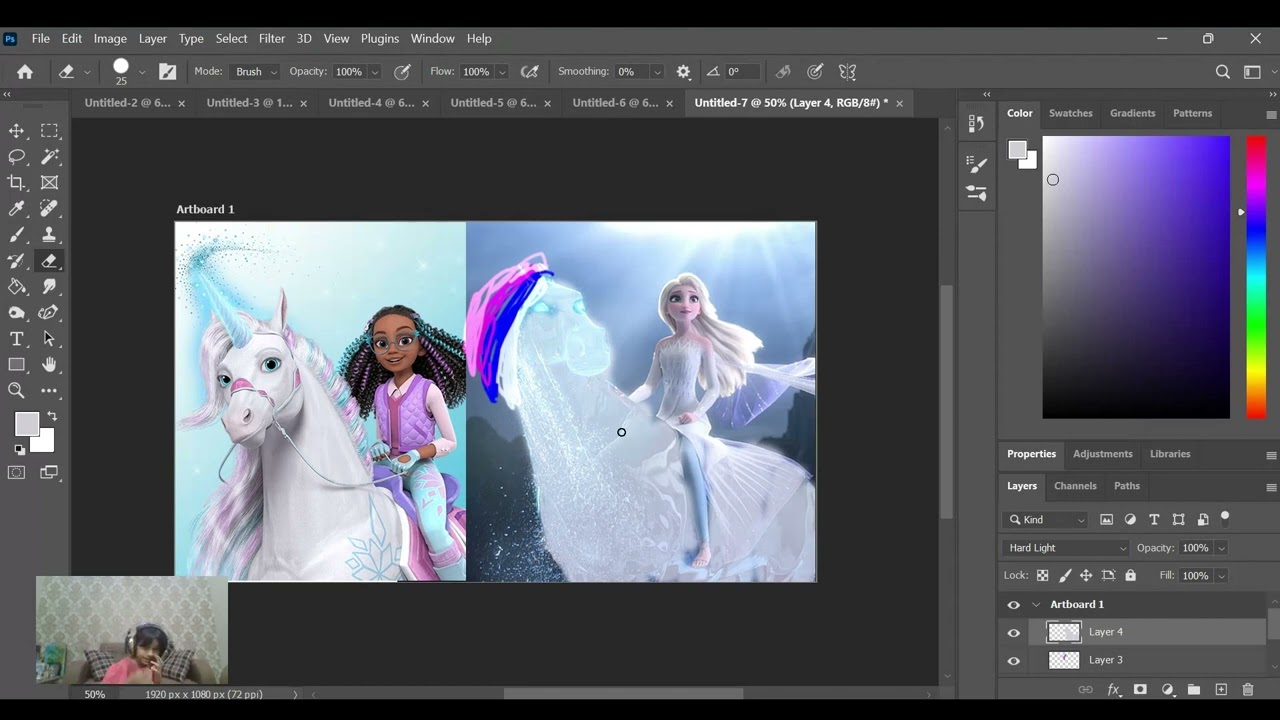Viewport: 1280px width, 720px height.
Task: Select the Eyedropper tool
Action: click(x=17, y=209)
